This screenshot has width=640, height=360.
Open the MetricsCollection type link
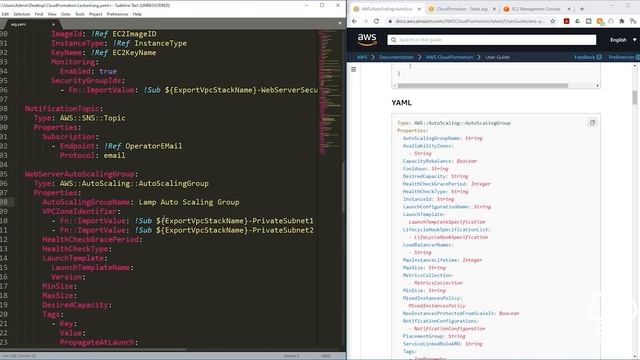click(x=438, y=283)
